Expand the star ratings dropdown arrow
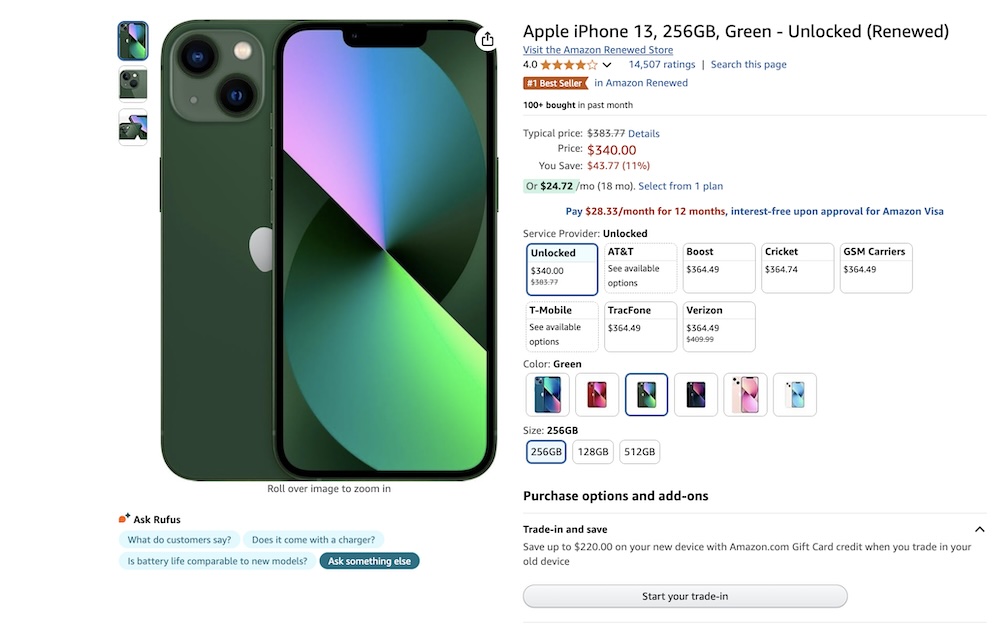1000x625 pixels. click(x=607, y=65)
